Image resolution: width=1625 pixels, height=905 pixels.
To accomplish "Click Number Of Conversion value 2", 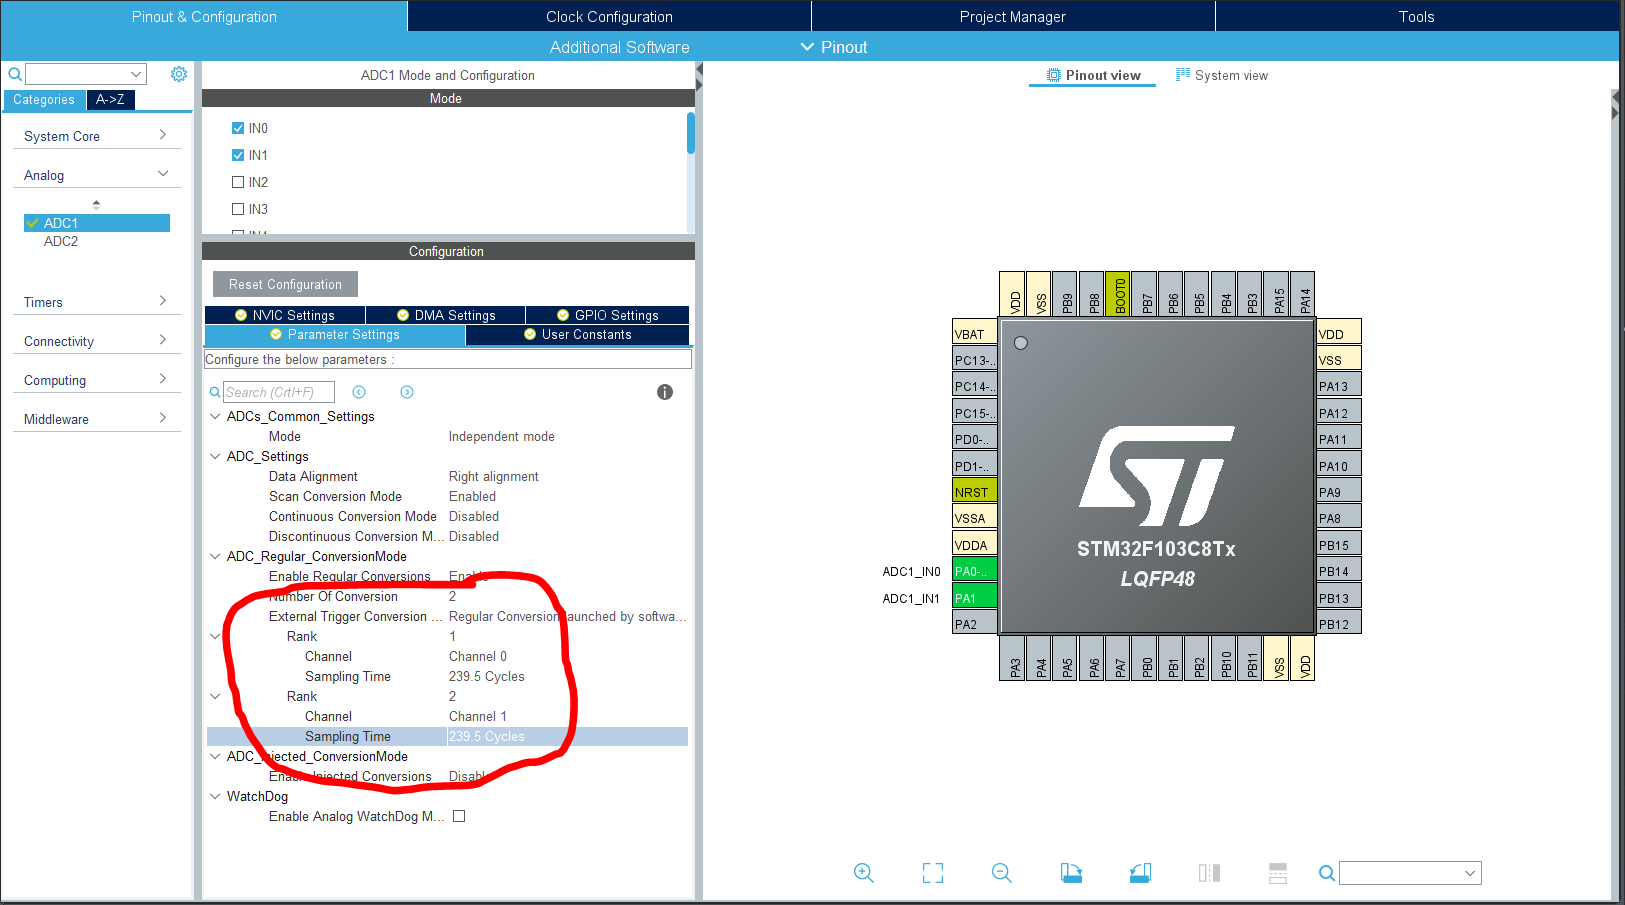I will click(x=452, y=596).
